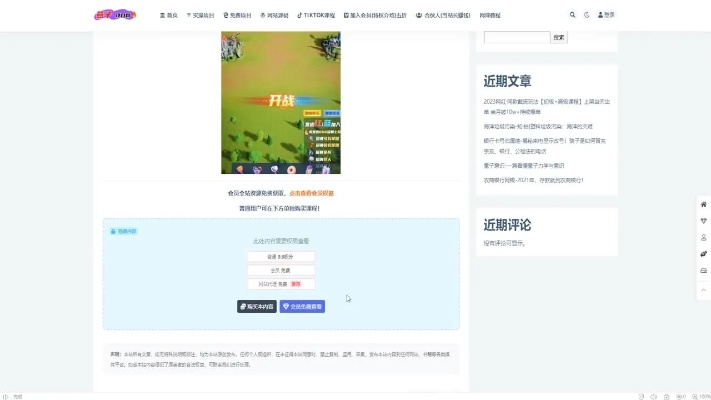Click the game video thumbnail showing 开战

coord(280,102)
